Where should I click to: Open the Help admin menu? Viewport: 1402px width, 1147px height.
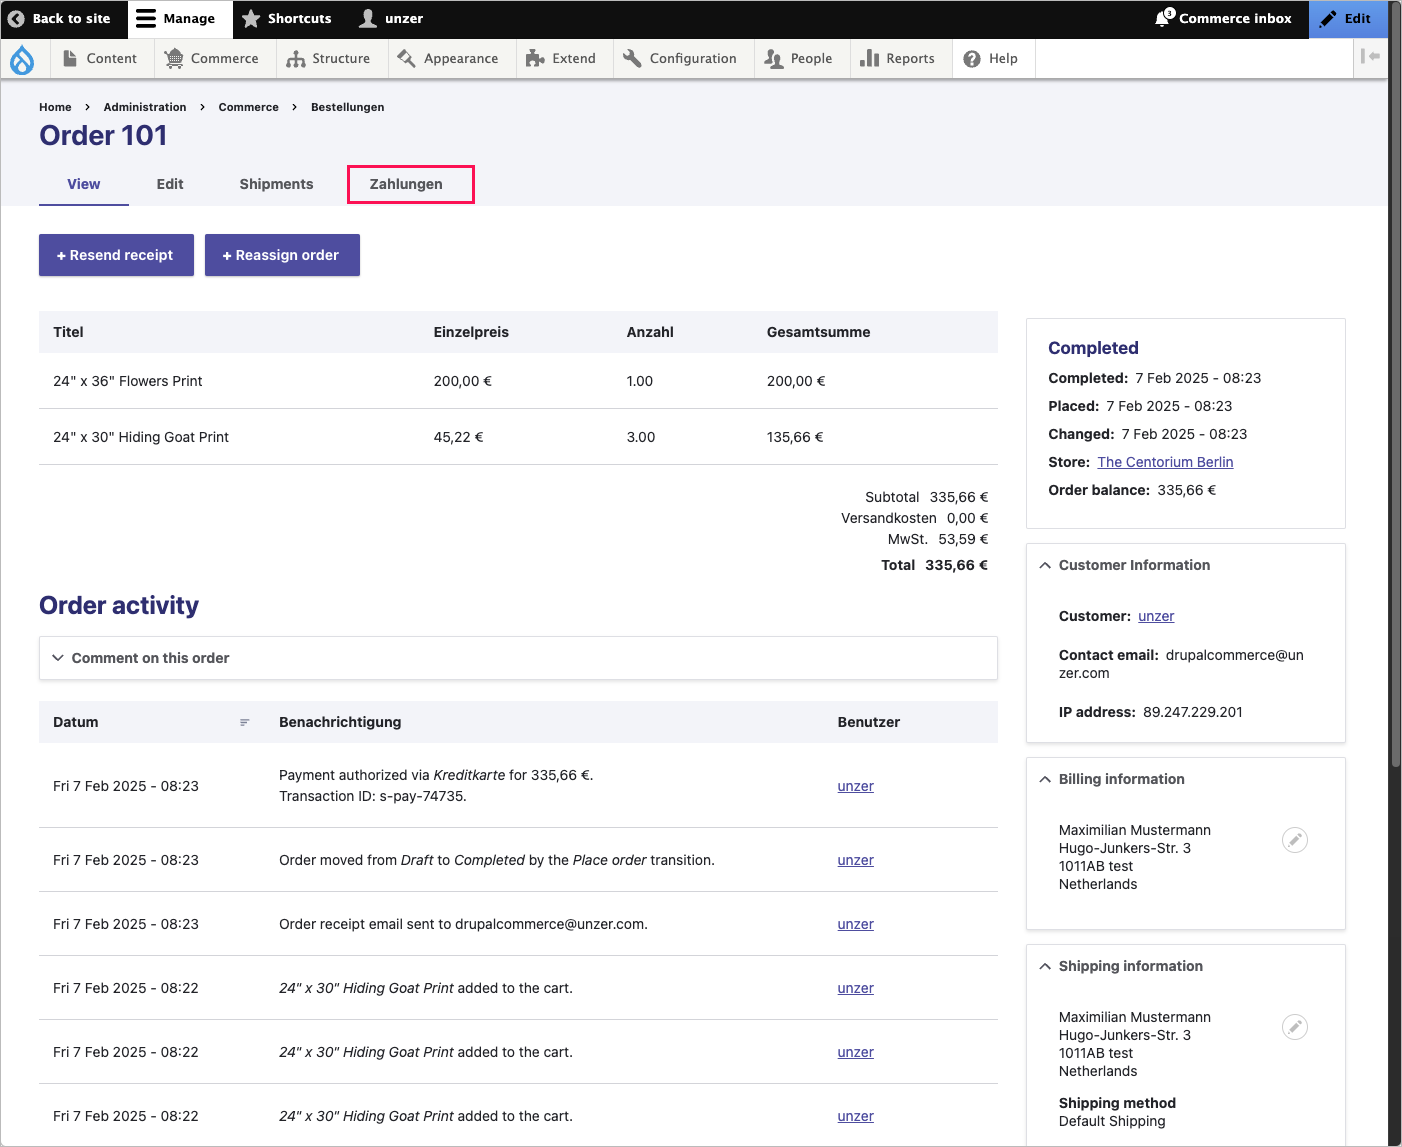click(991, 59)
